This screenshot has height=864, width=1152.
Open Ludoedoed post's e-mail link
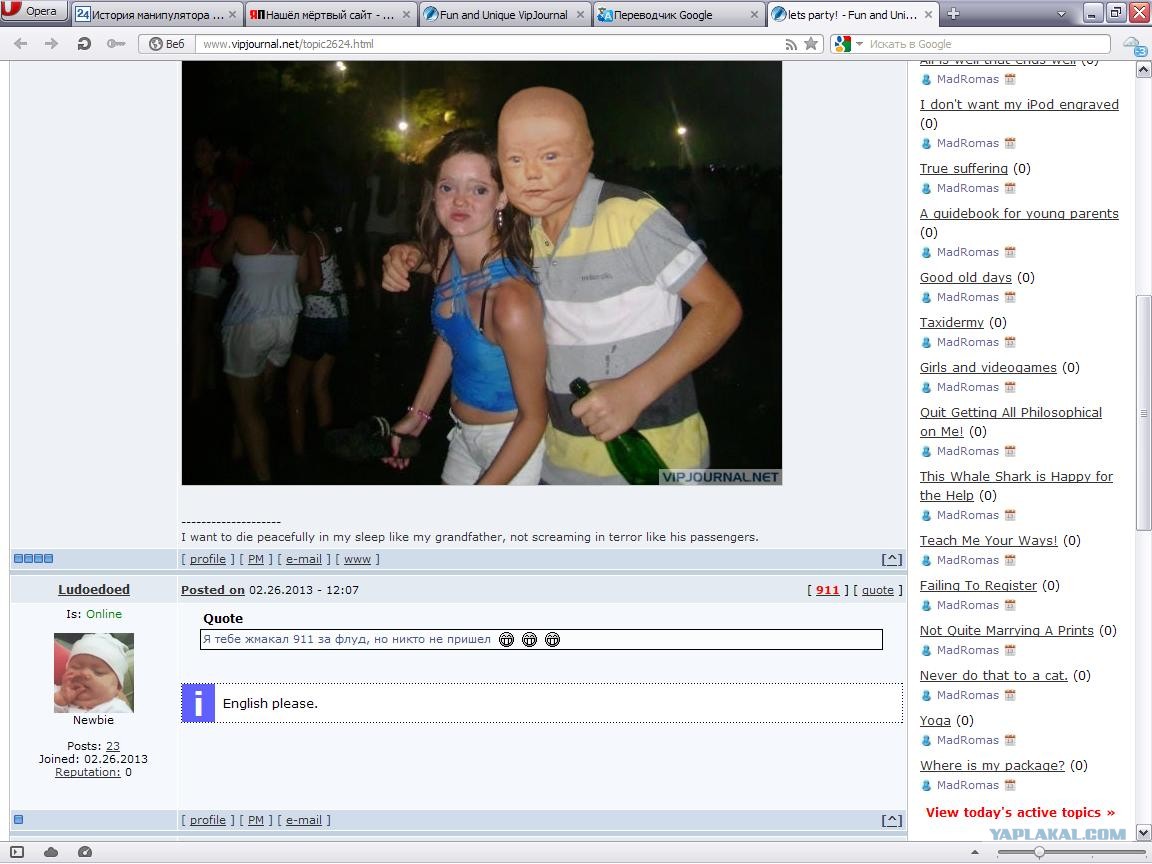click(x=303, y=820)
